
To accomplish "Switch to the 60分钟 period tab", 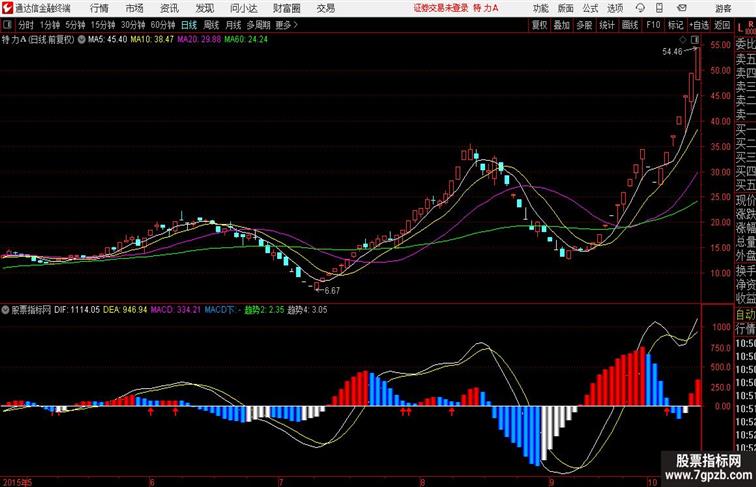I will (163, 25).
